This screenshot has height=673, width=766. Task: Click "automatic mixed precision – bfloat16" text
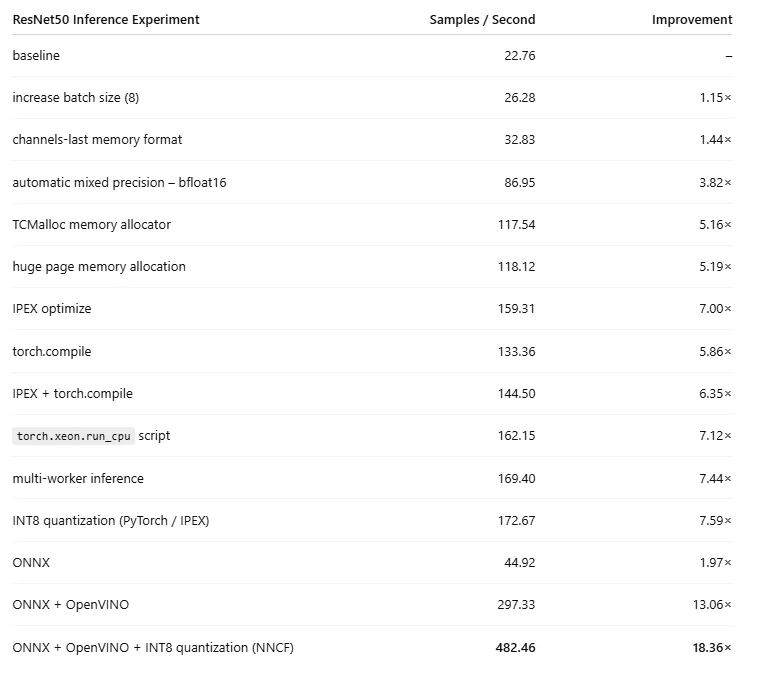[x=119, y=183]
